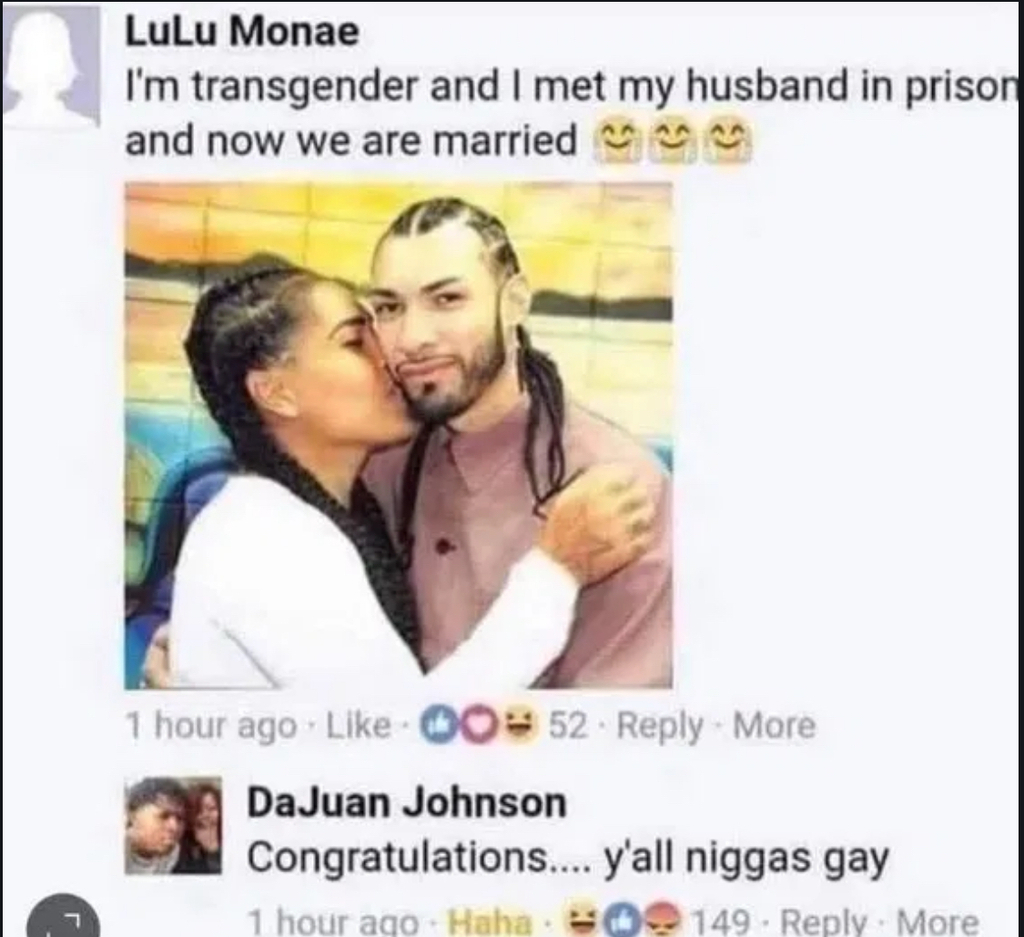Open More options on DaJuan Johnson's reply
This screenshot has height=937, width=1024.
point(938,923)
